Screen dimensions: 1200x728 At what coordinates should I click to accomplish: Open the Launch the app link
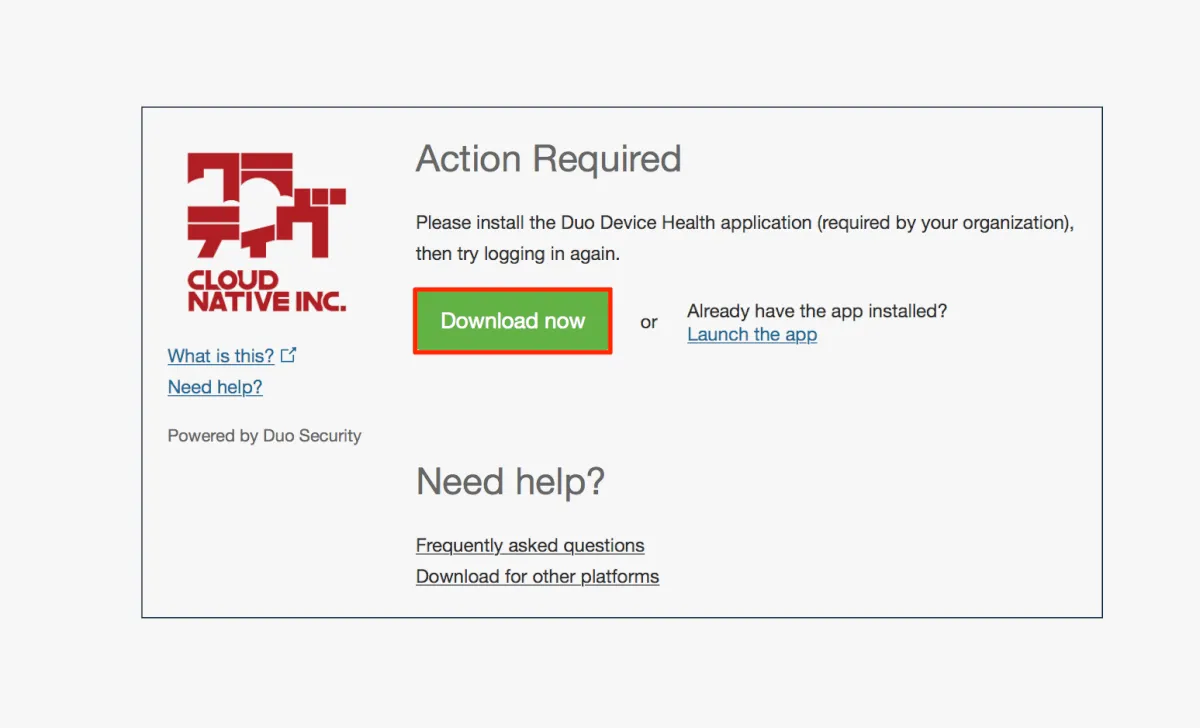(752, 335)
